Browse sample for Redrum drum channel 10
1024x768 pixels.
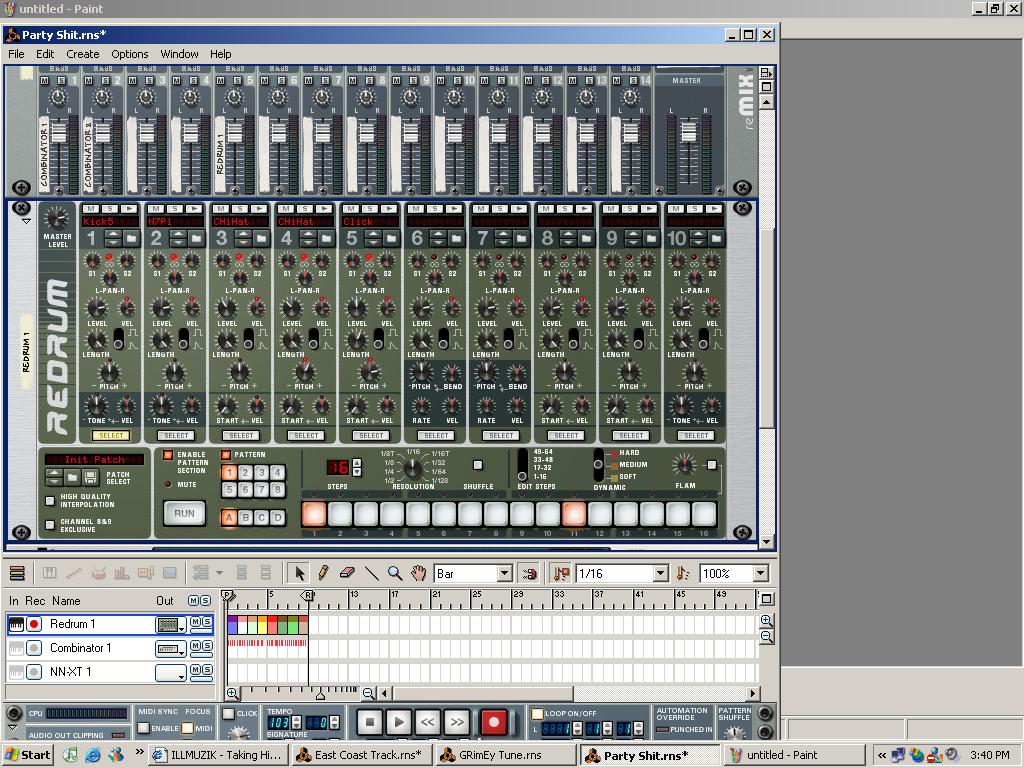716,238
